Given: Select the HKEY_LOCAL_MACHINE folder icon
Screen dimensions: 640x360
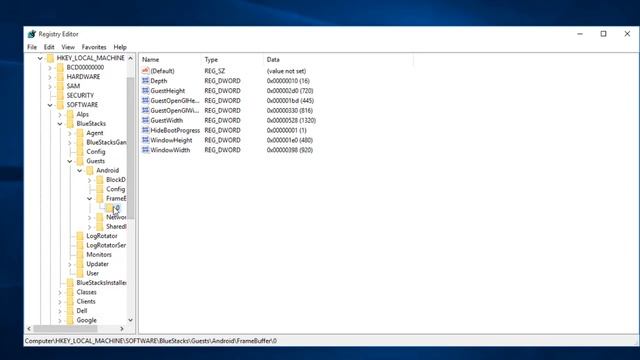Looking at the screenshot, I should (50, 58).
